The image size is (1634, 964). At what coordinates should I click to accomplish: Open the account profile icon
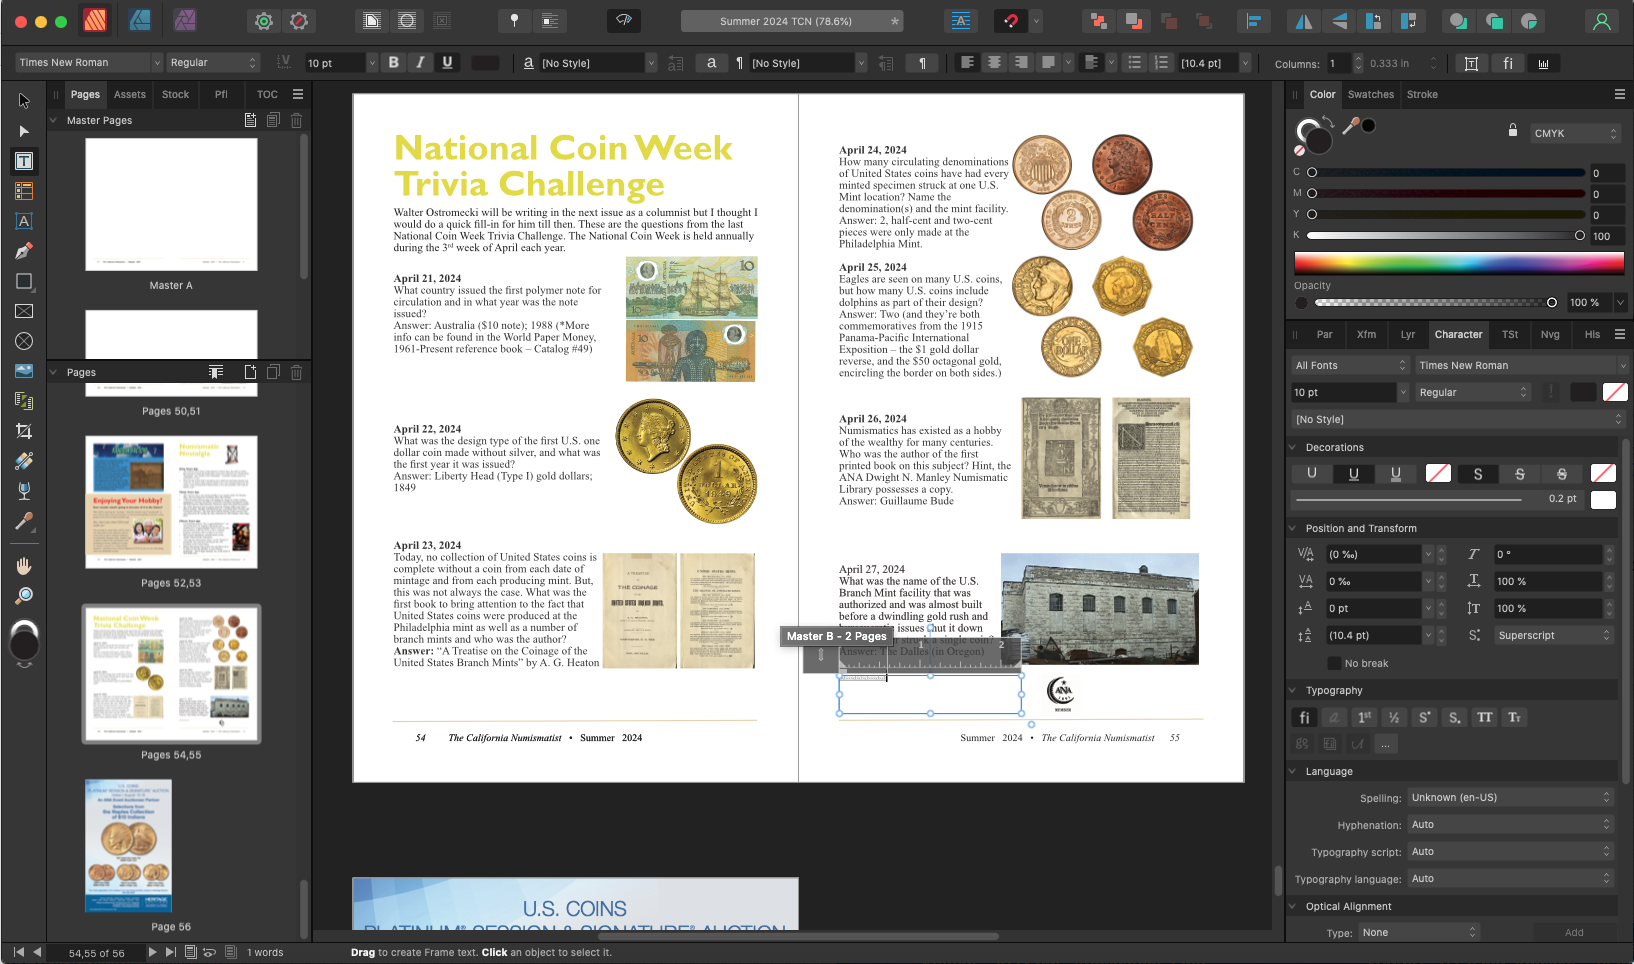pyautogui.click(x=1601, y=21)
